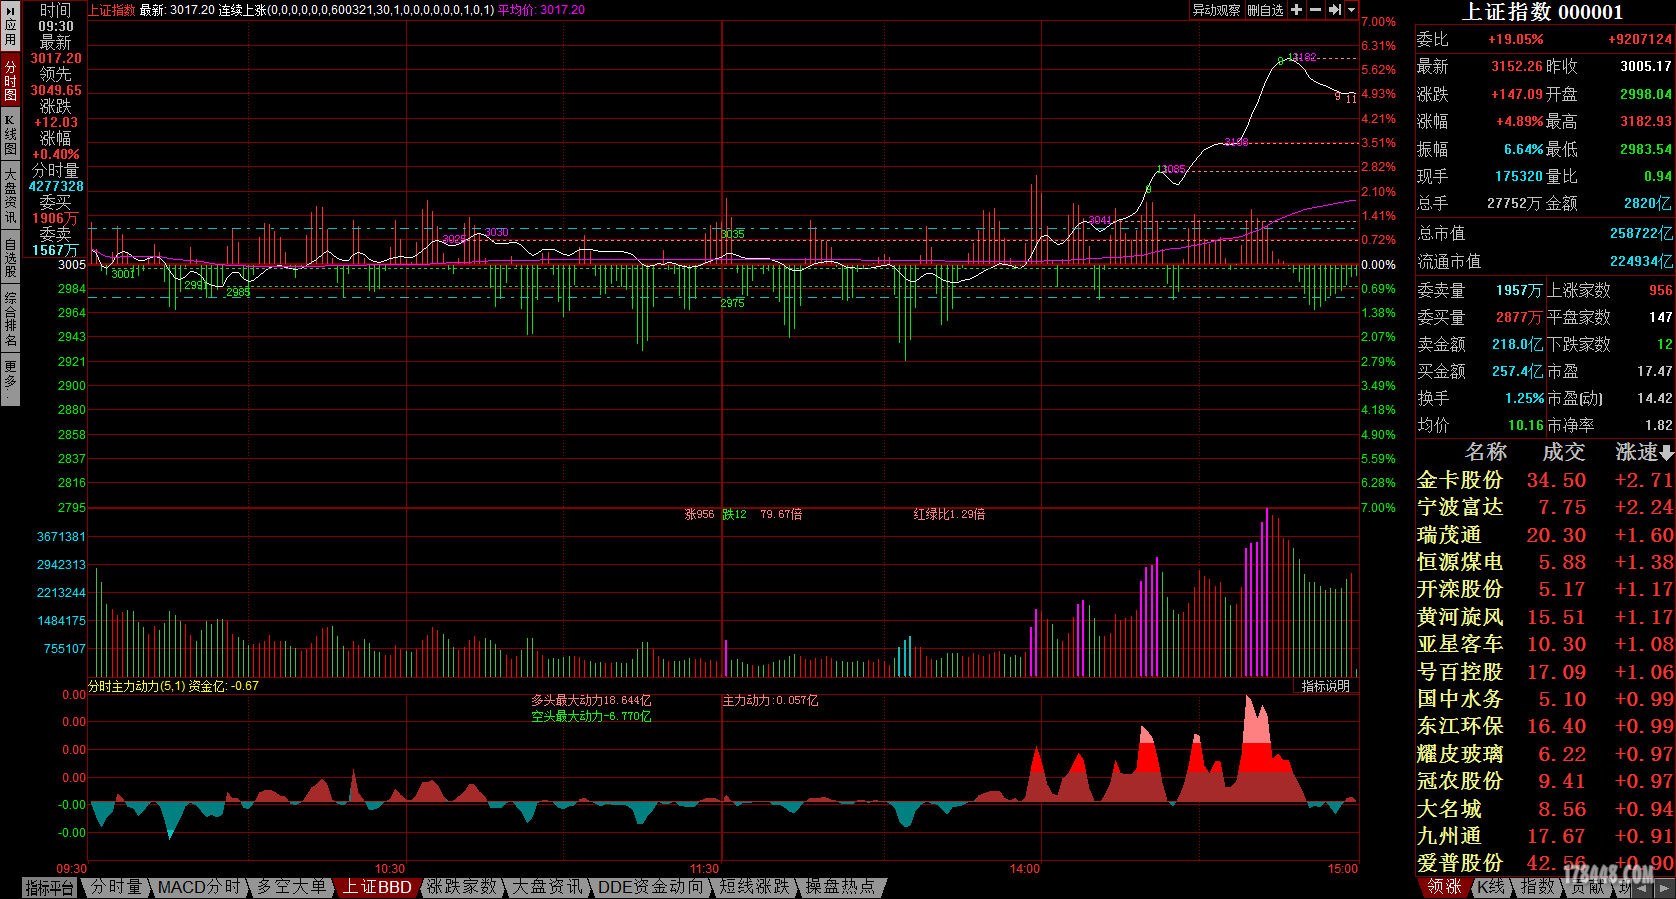Select stock row 宁波富达
The image size is (1676, 899).
(x=1545, y=507)
